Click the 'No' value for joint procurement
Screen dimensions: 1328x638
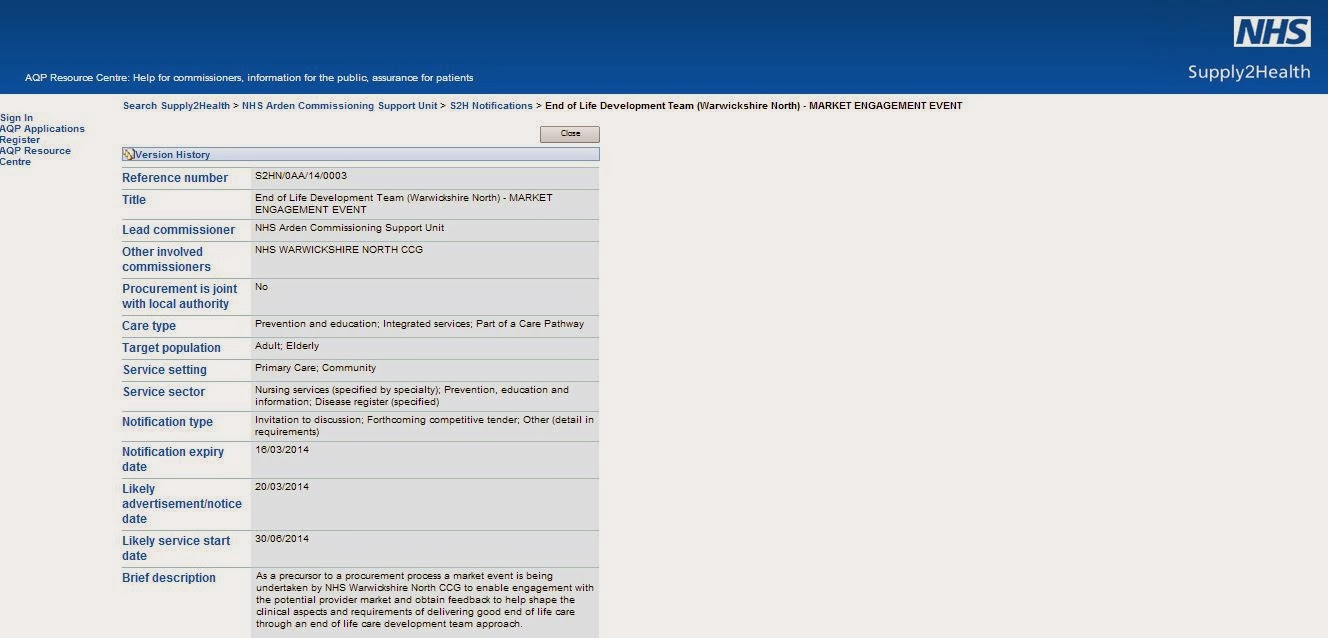coord(261,287)
